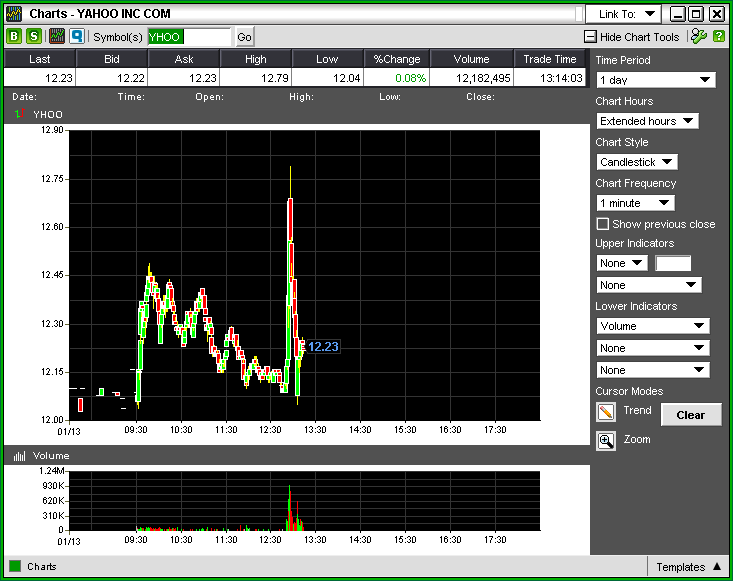This screenshot has height=581, width=733.
Task: Click Hide Chart Tools label
Action: pos(640,37)
